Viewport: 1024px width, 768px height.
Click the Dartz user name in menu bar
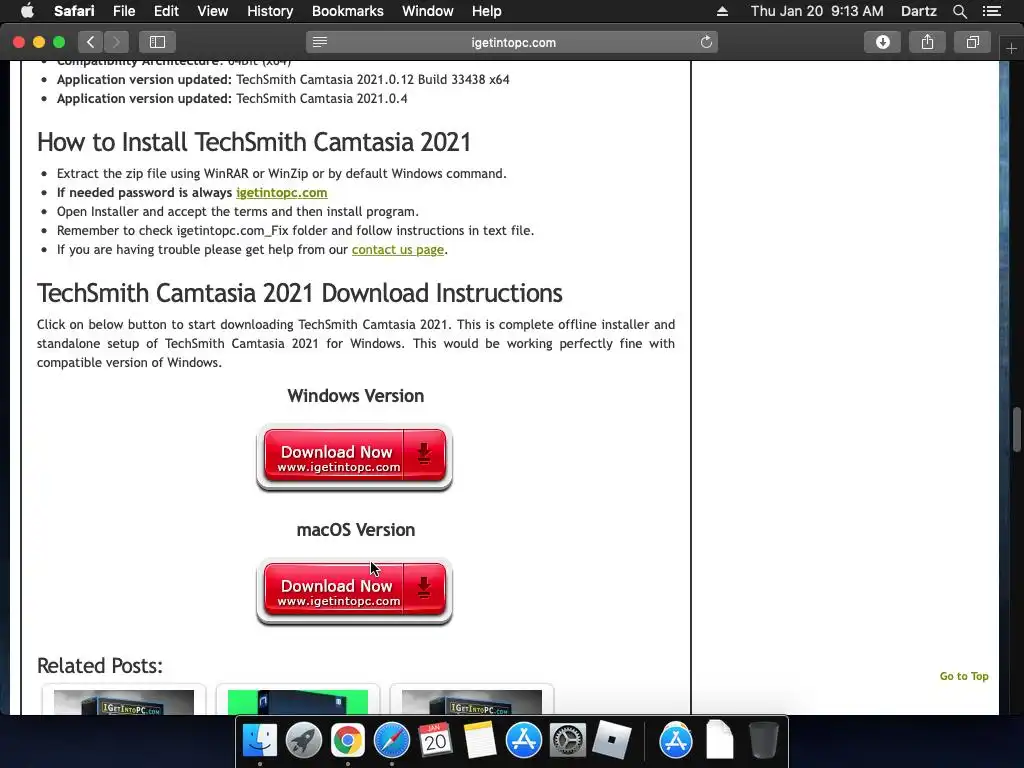point(918,11)
